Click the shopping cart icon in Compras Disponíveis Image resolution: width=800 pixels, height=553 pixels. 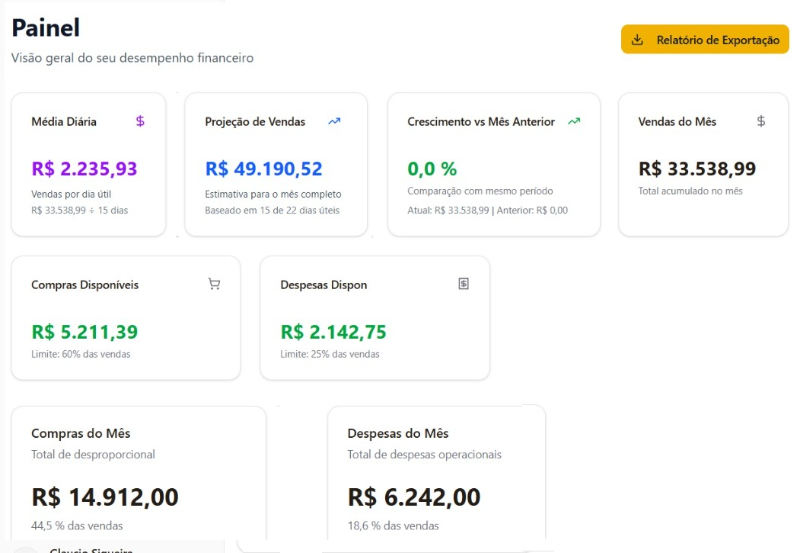(214, 284)
